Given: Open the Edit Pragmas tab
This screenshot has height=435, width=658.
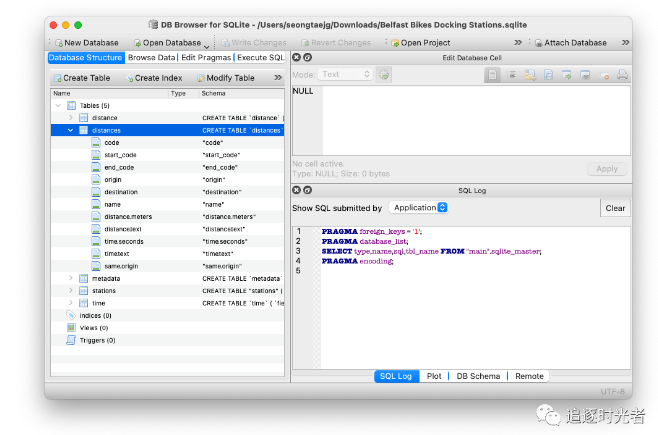Looking at the screenshot, I should [206, 57].
